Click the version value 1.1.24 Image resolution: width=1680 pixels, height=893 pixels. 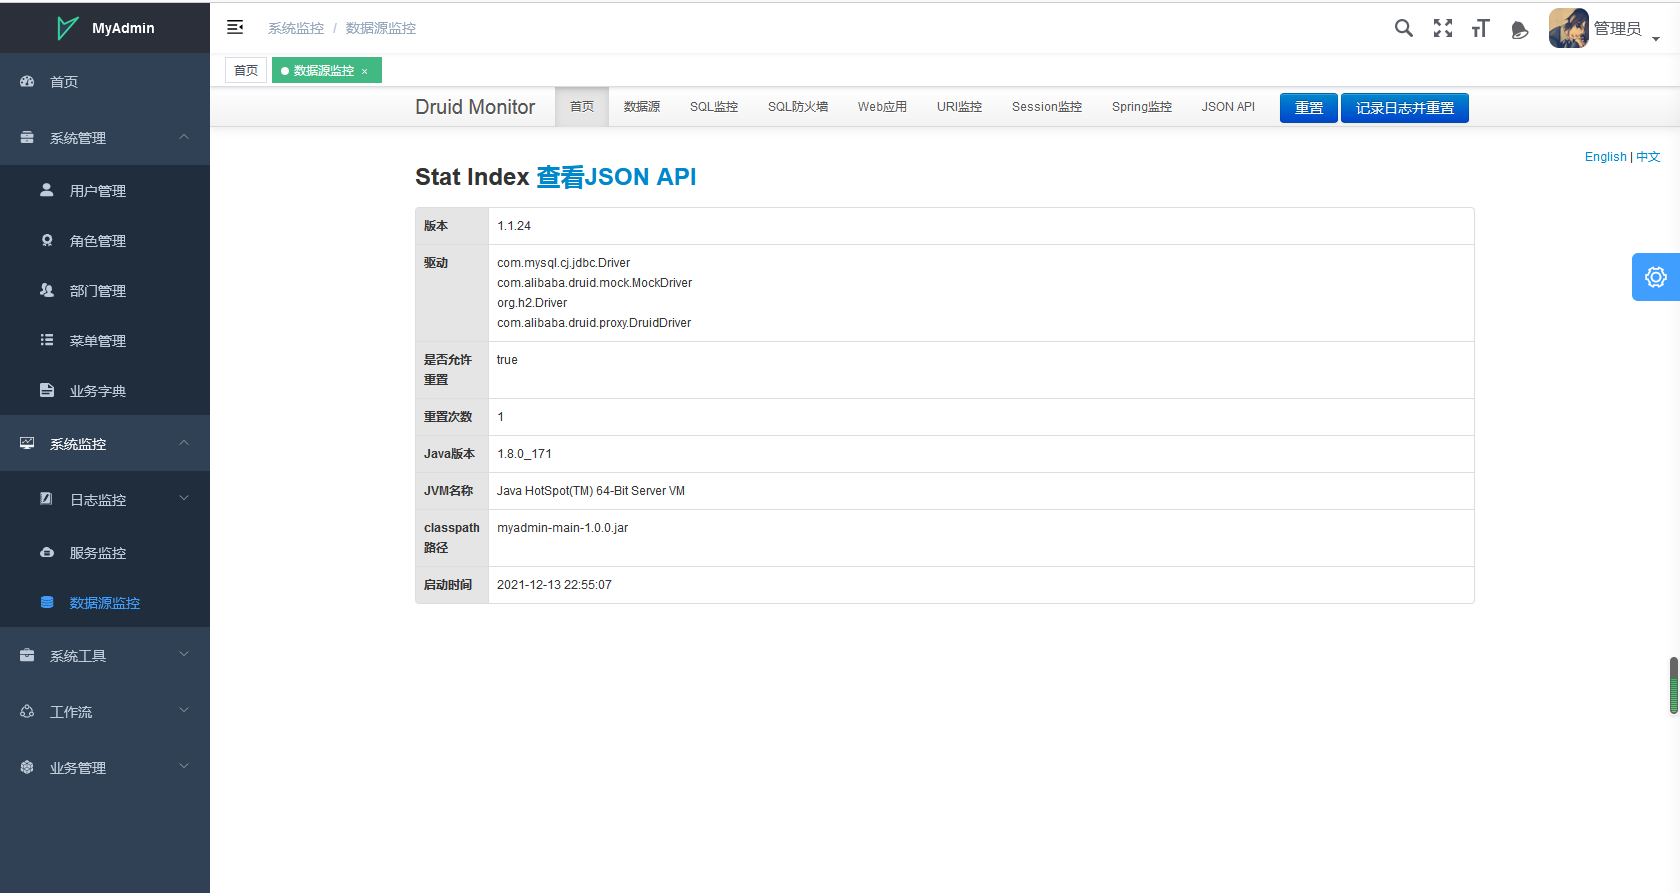click(x=514, y=226)
